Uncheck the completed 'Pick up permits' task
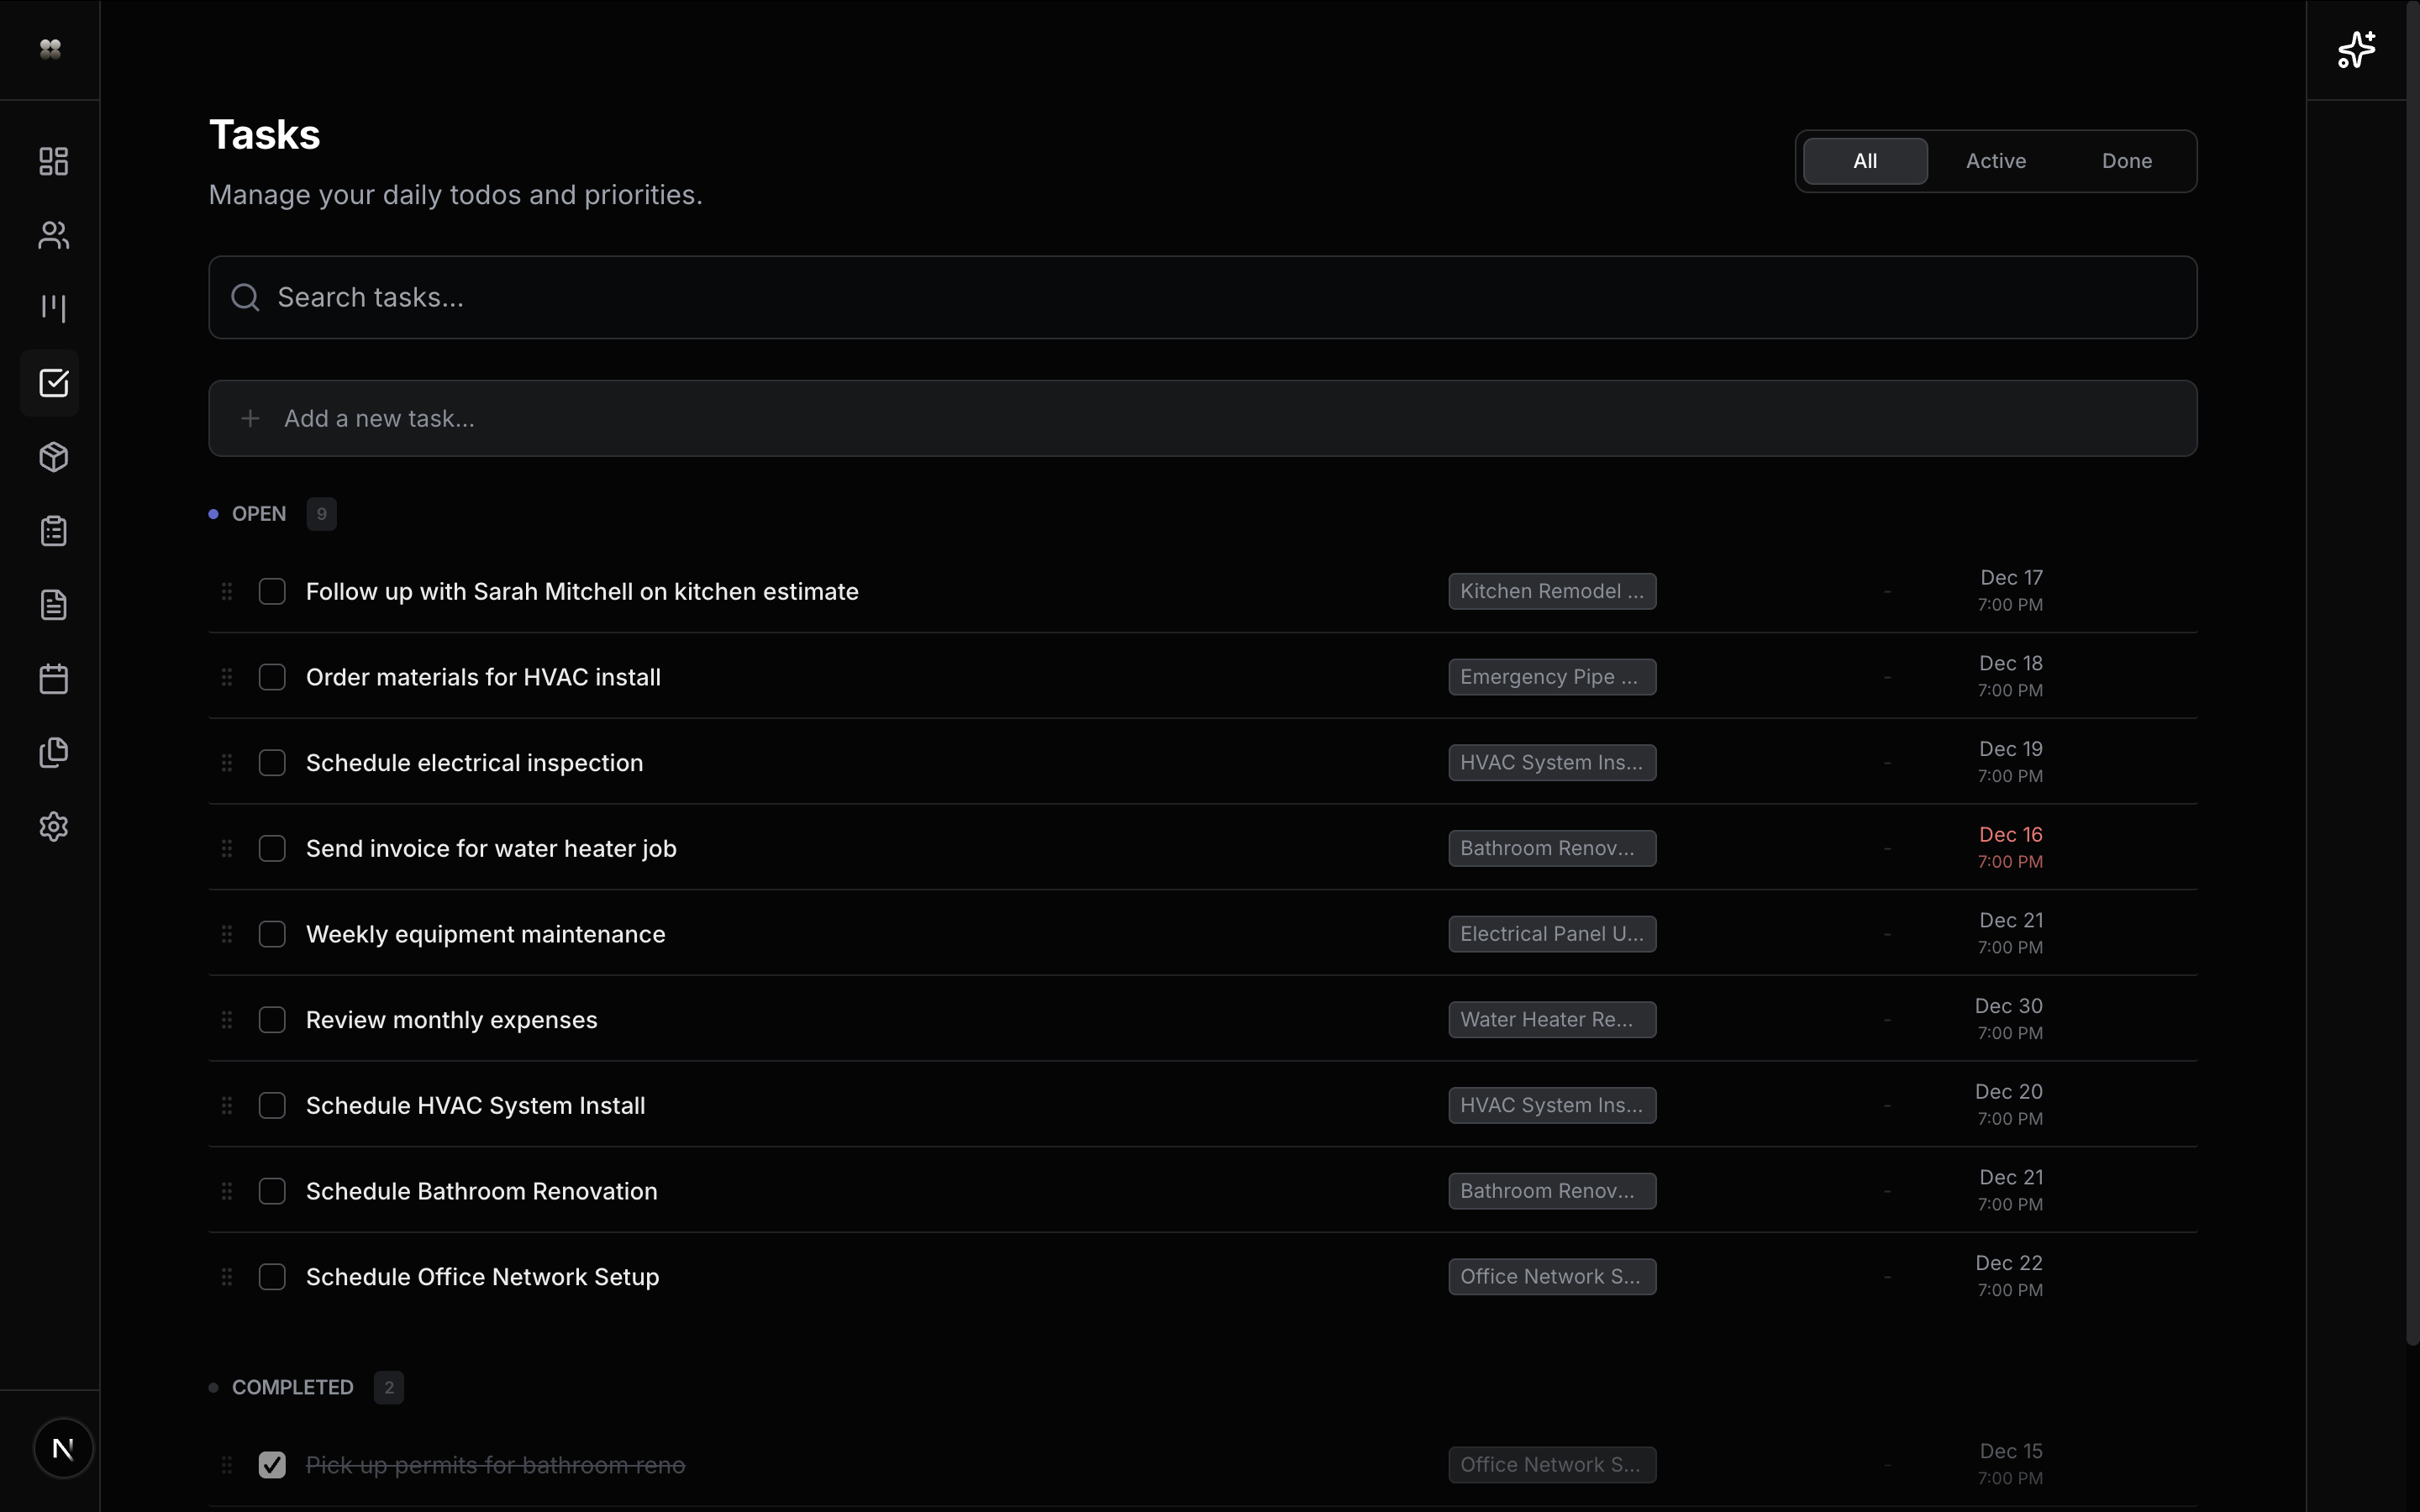Screen dimensions: 2420x1512 tap(272, 1464)
